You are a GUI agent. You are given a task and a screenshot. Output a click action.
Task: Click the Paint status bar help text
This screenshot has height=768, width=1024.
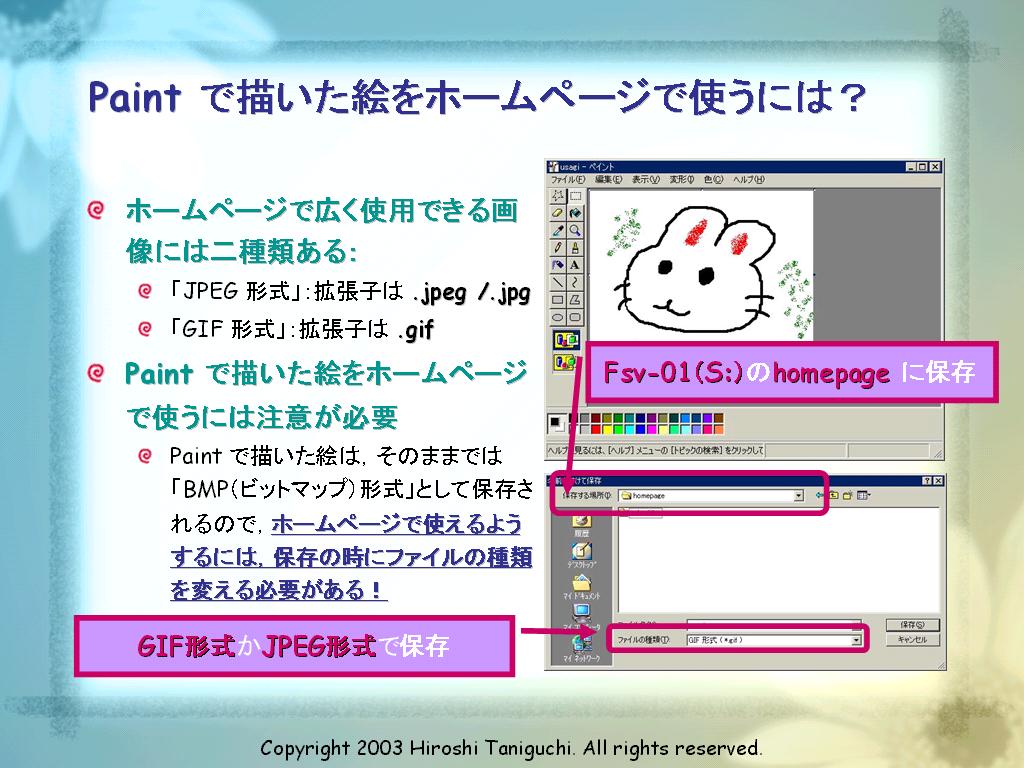[x=656, y=451]
